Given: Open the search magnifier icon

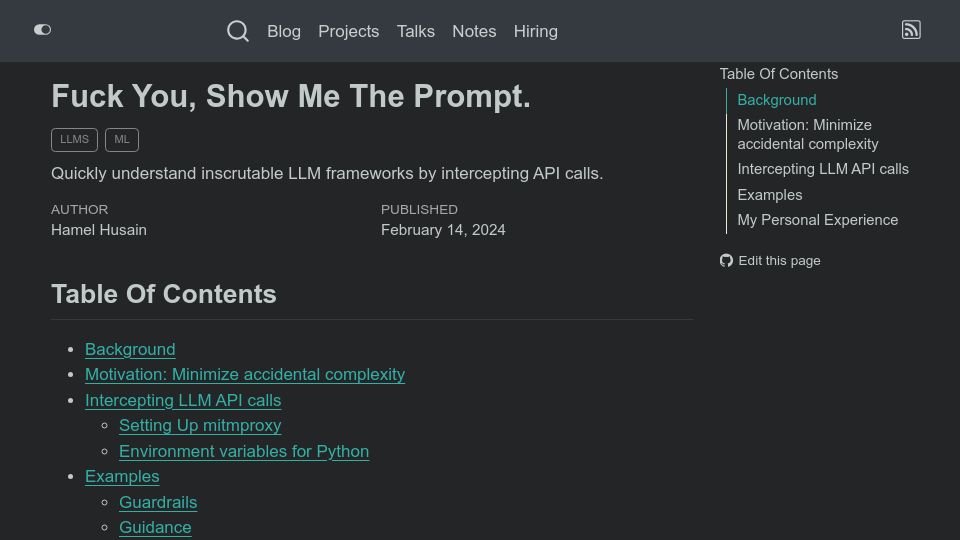Looking at the screenshot, I should [x=238, y=31].
